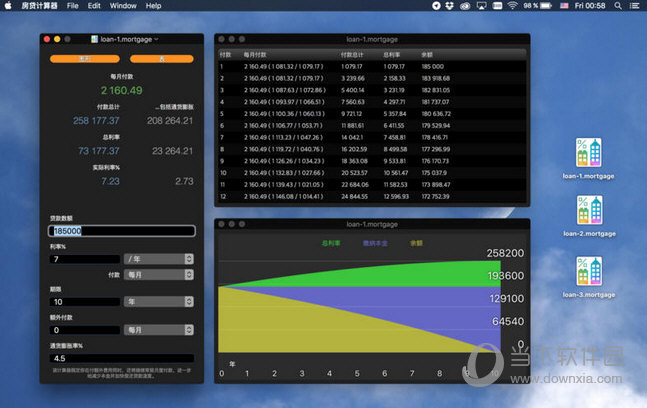The height and width of the screenshot is (408, 647).
Task: Click the battery status icon
Action: 546,6
